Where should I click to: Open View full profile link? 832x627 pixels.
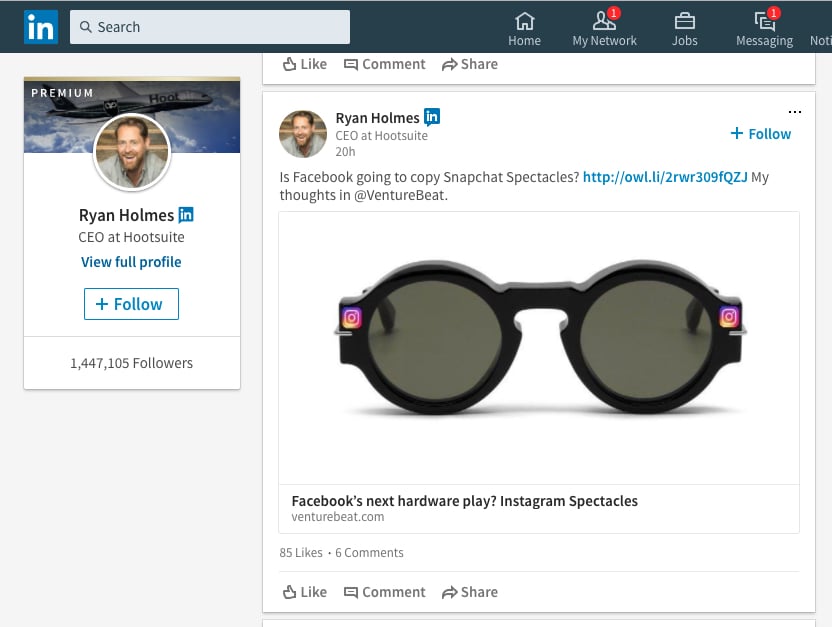coord(131,262)
